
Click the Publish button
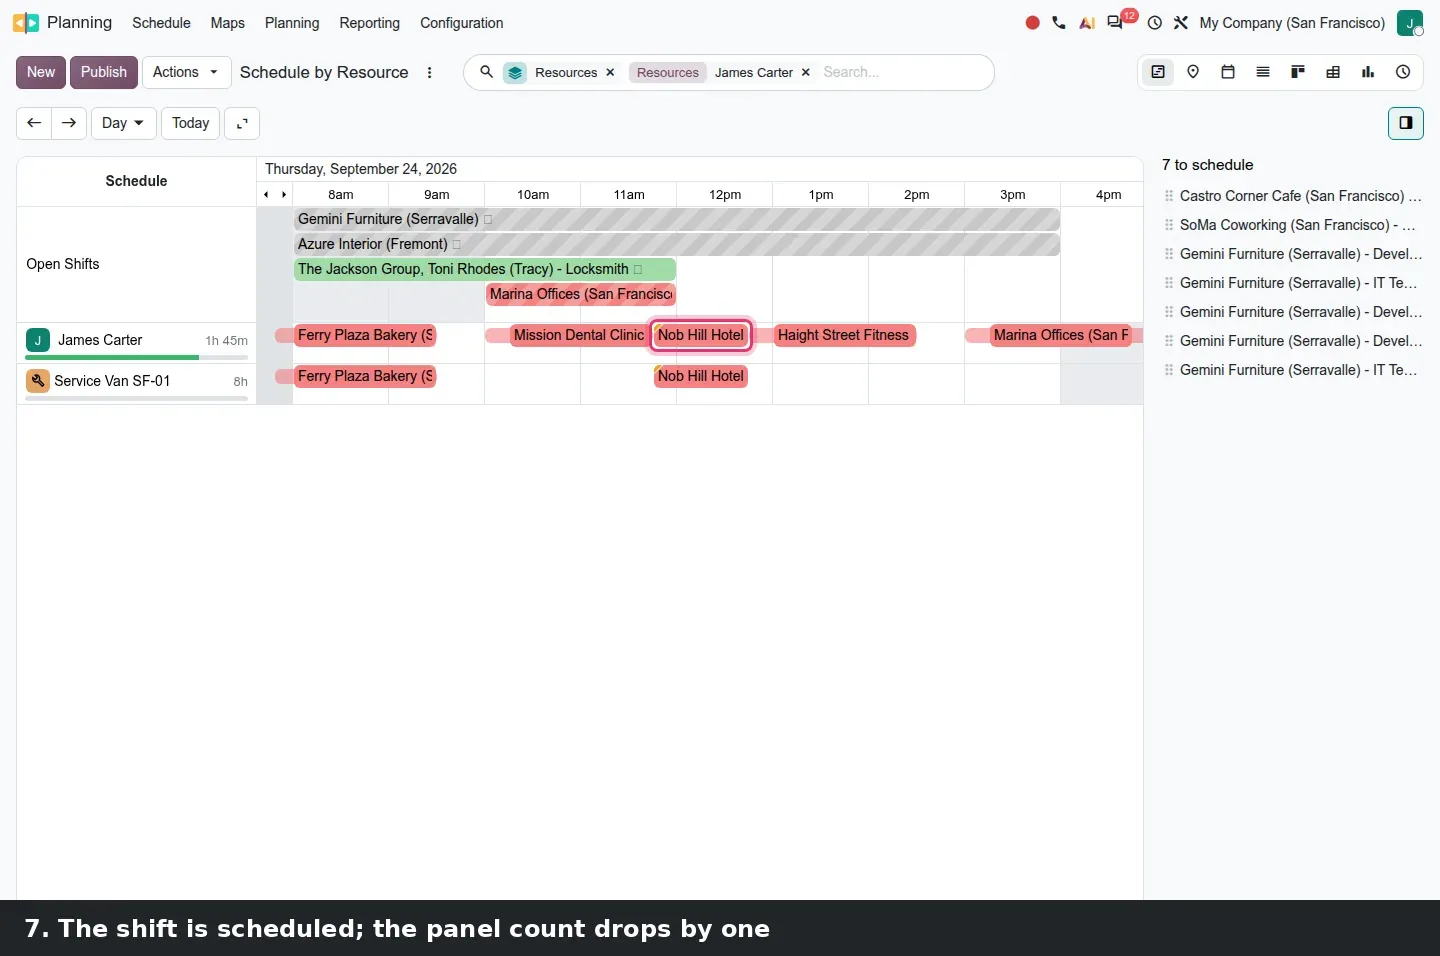[104, 72]
